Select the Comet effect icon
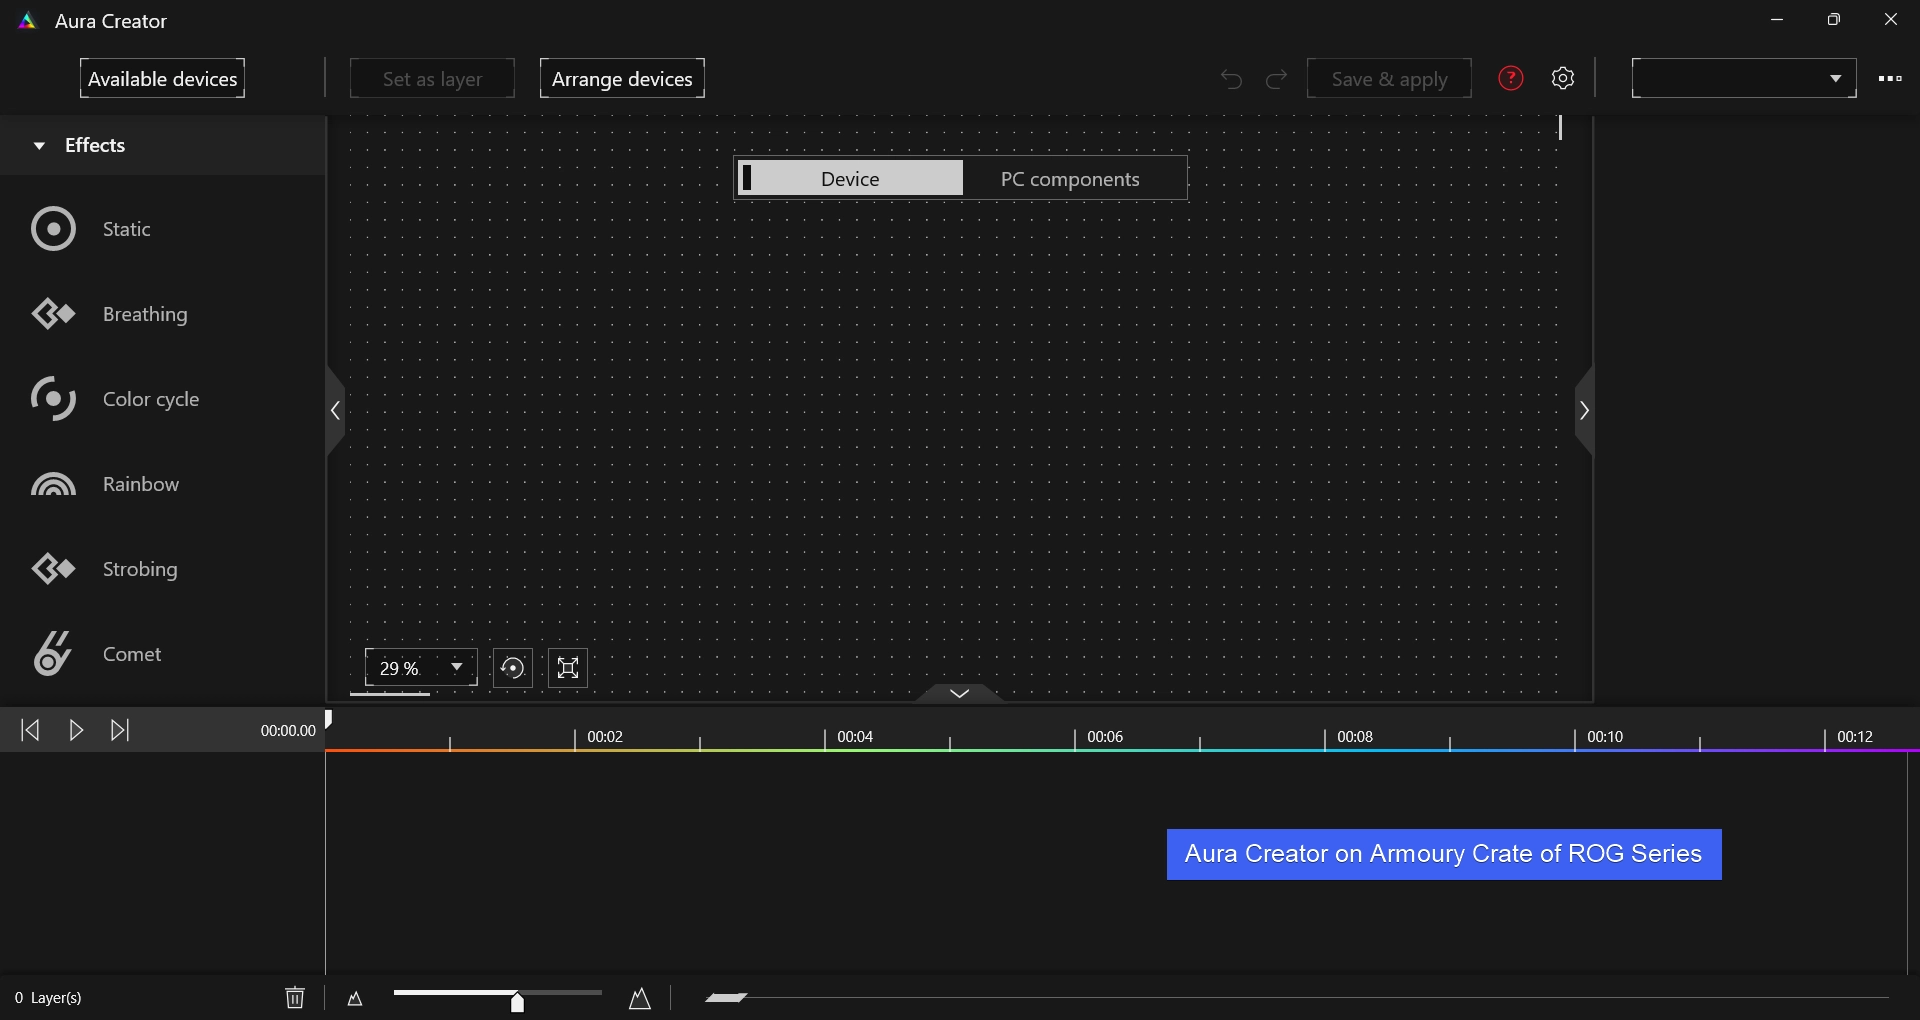1920x1020 pixels. click(53, 654)
